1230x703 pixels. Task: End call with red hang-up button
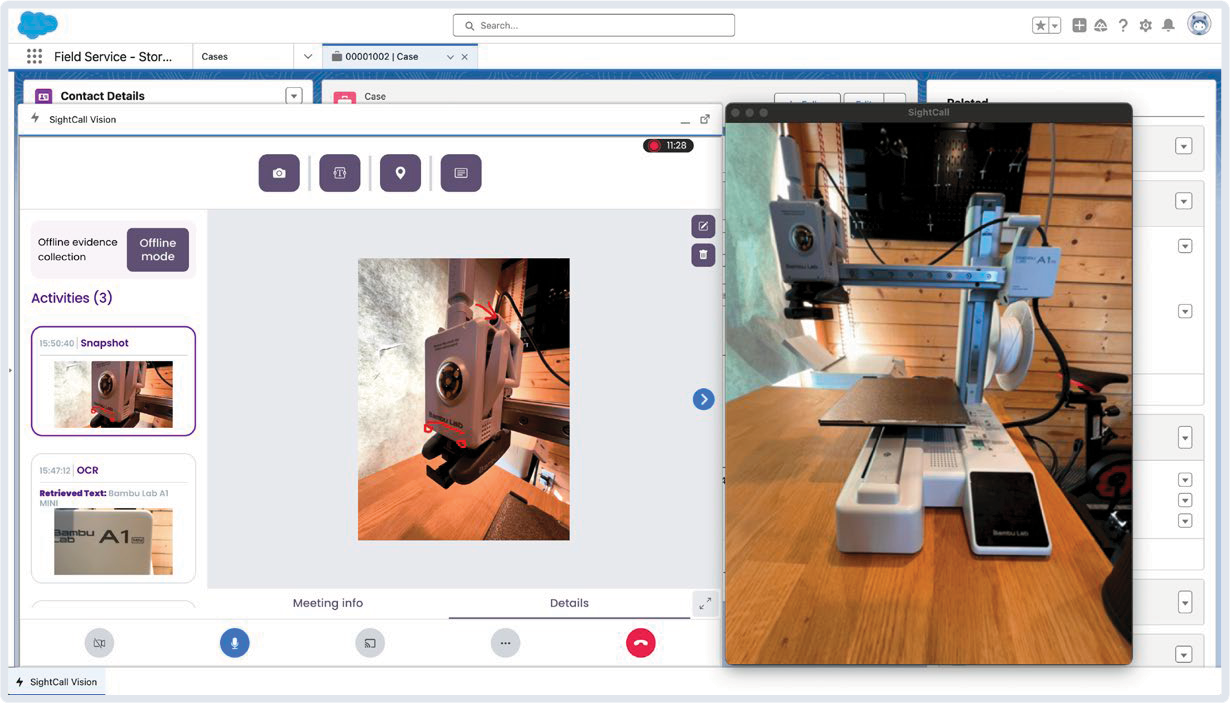click(640, 643)
